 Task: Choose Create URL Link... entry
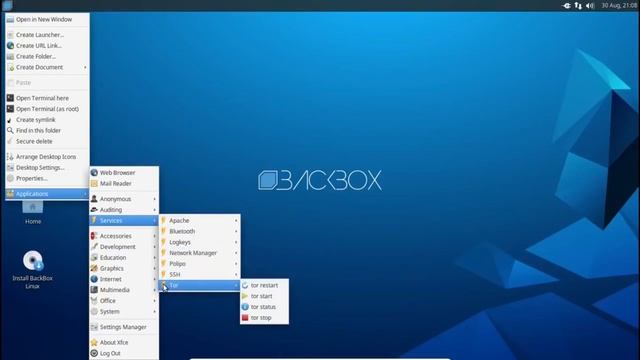tap(47, 46)
